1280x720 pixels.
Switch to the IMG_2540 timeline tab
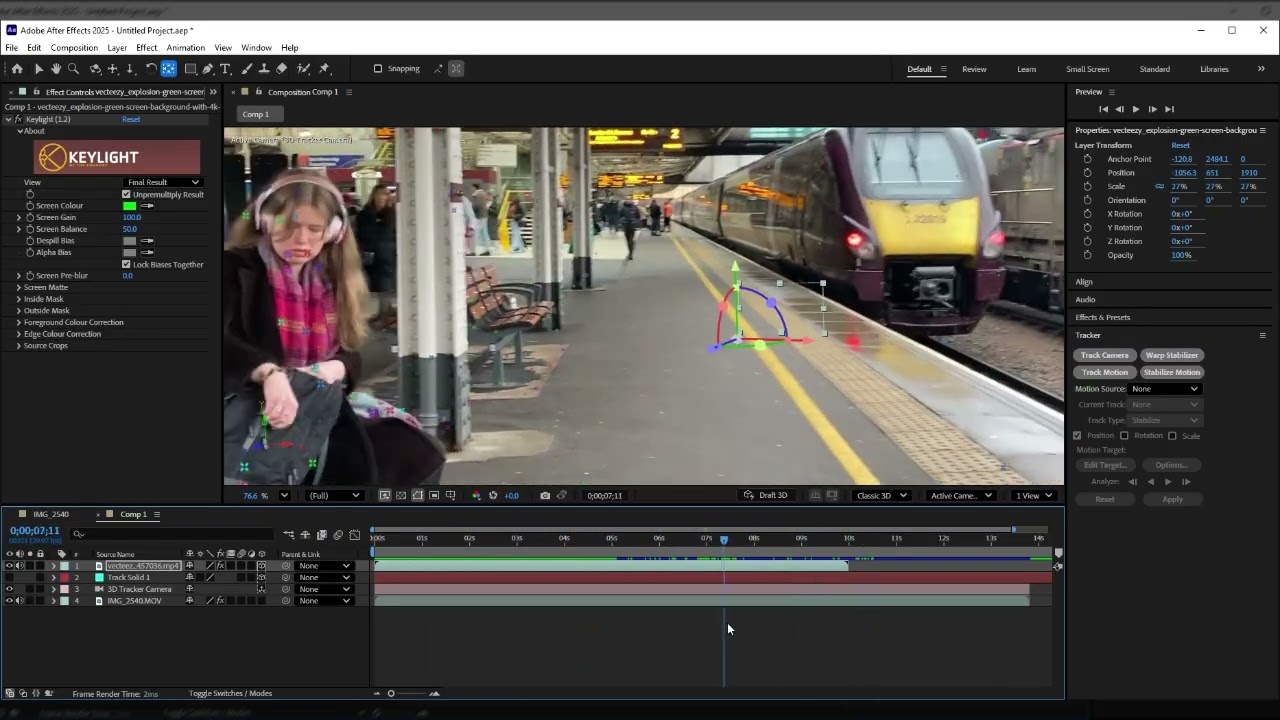click(x=51, y=515)
